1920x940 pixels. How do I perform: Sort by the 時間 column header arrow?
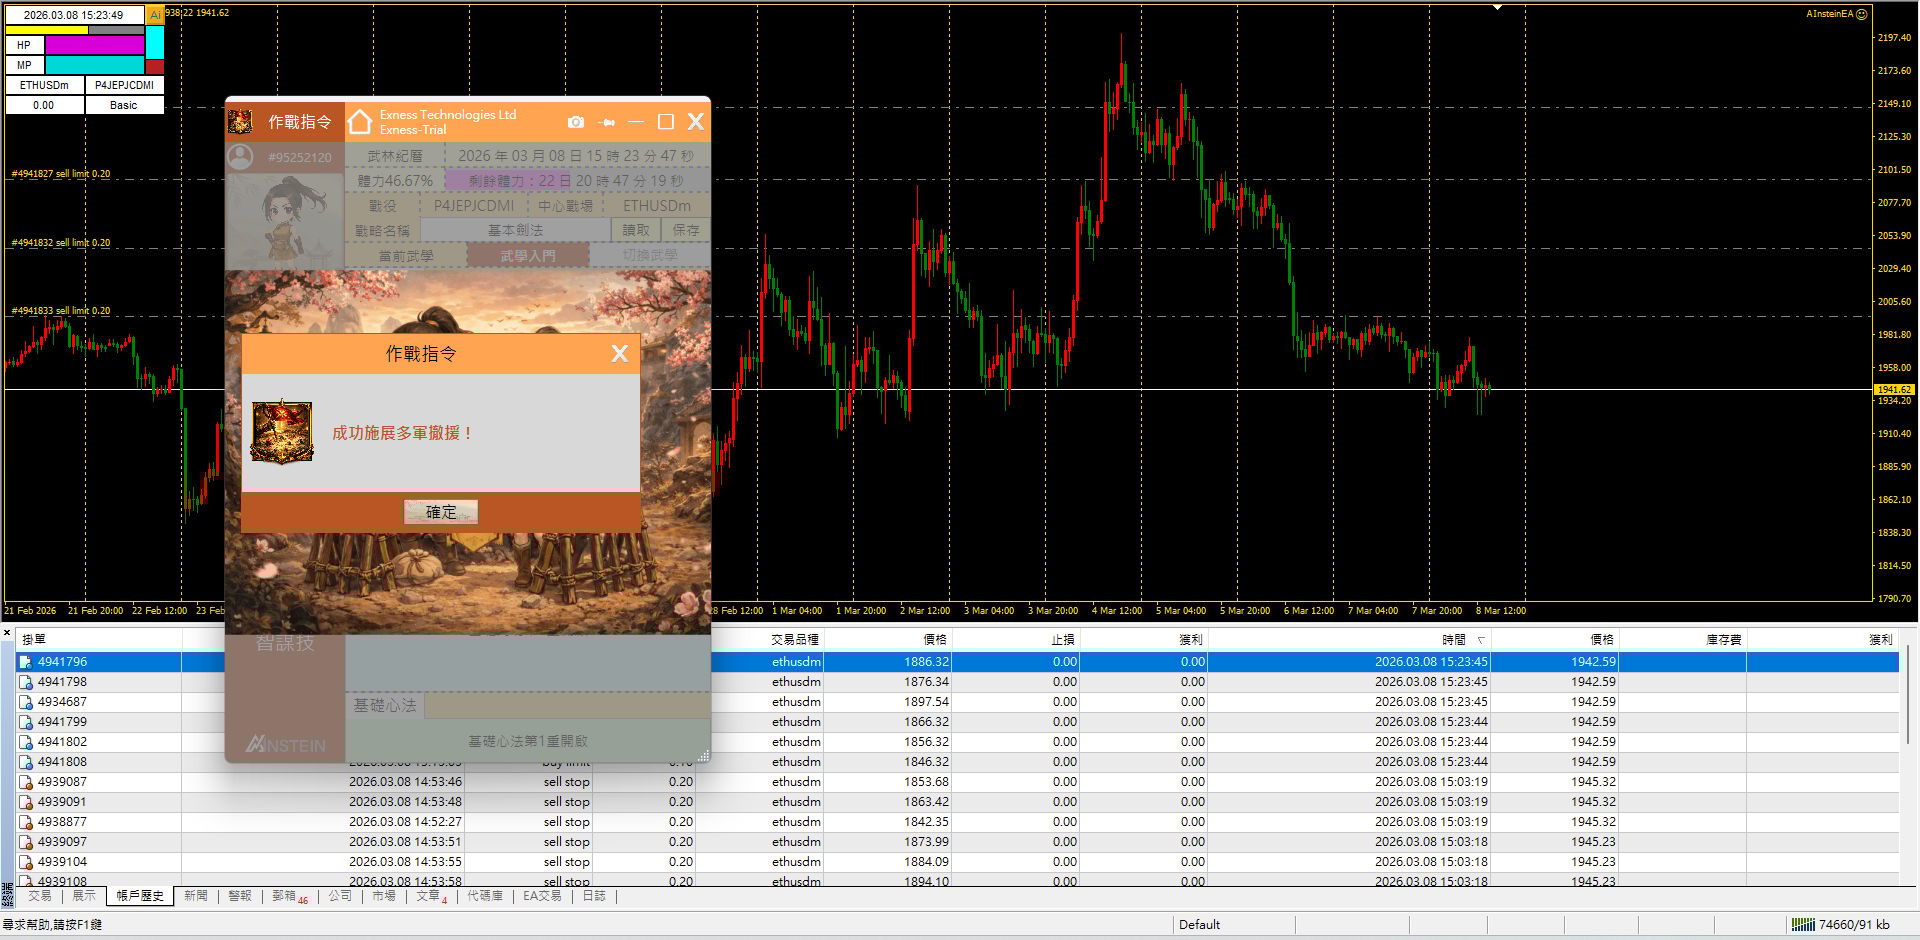pos(1481,640)
